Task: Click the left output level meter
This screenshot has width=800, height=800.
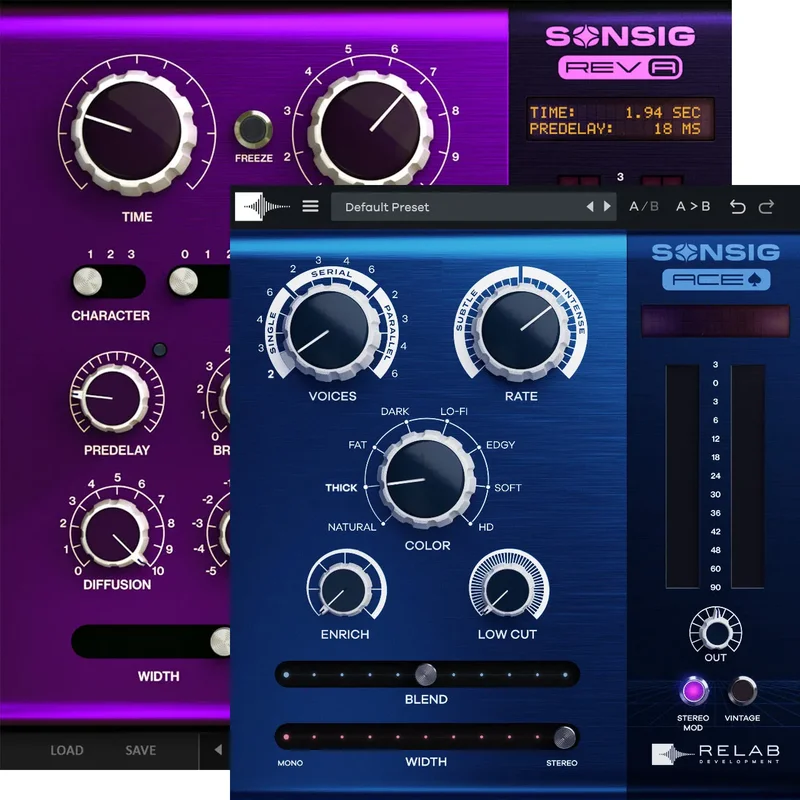Action: (x=682, y=476)
